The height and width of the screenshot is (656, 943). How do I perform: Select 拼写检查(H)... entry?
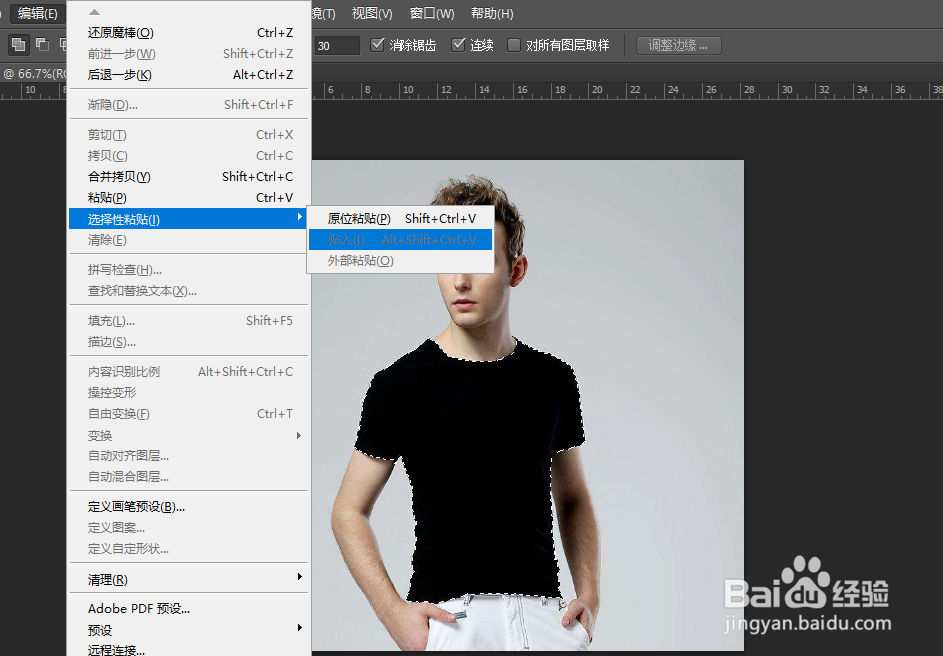(x=189, y=270)
